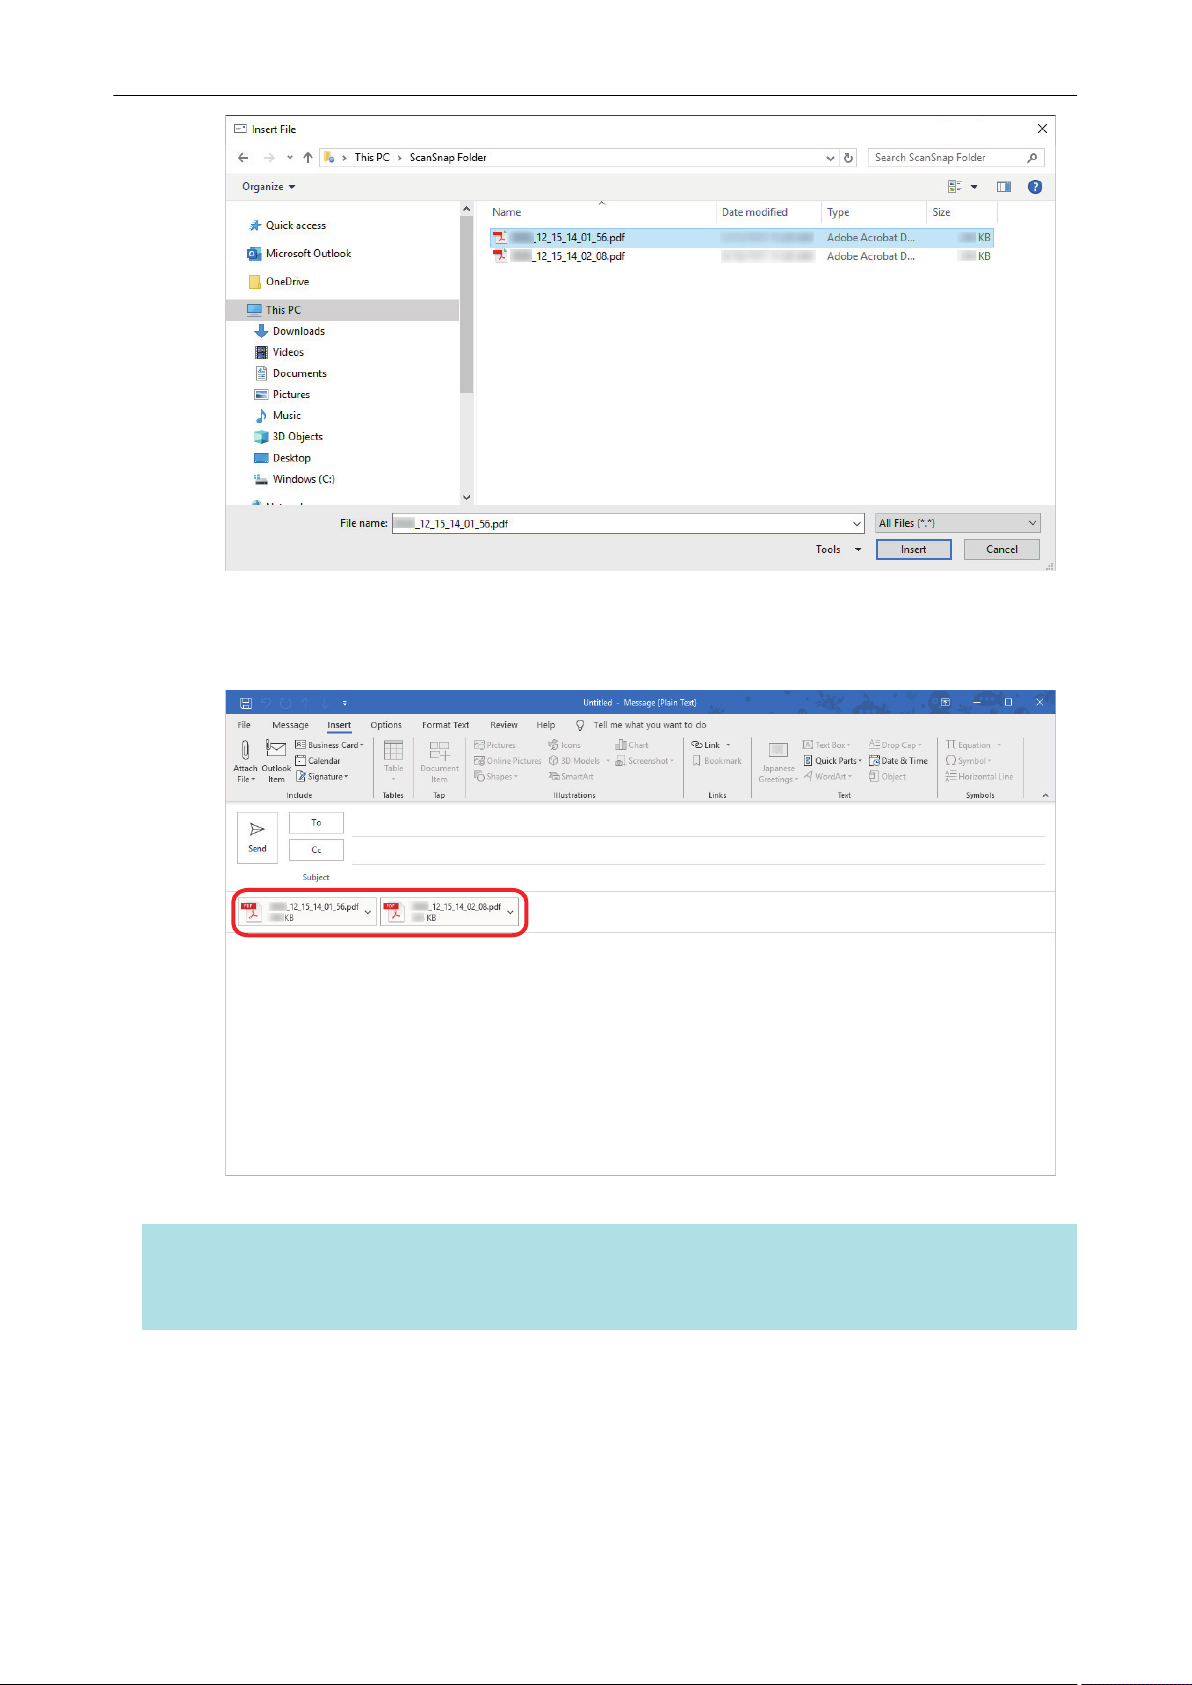
Task: Select Windows (C:) drive
Action: click(294, 479)
